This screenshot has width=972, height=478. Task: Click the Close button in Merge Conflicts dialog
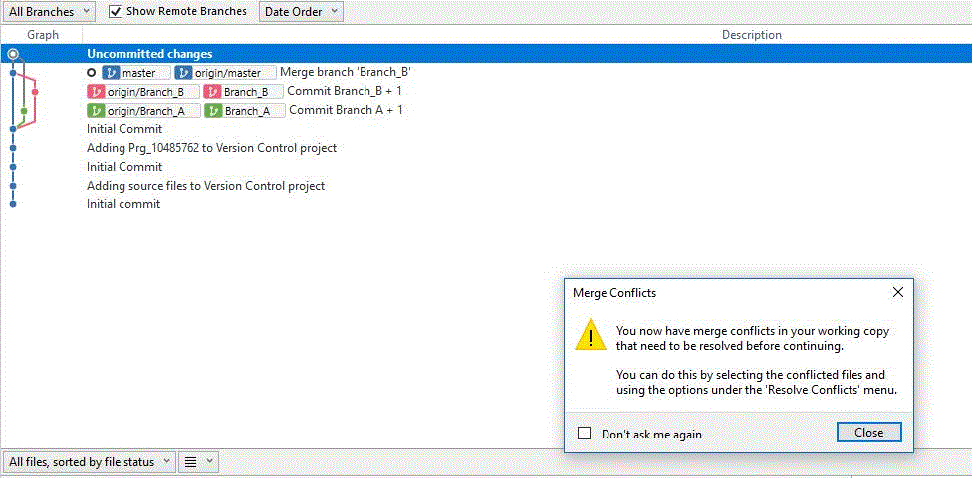[x=868, y=433]
